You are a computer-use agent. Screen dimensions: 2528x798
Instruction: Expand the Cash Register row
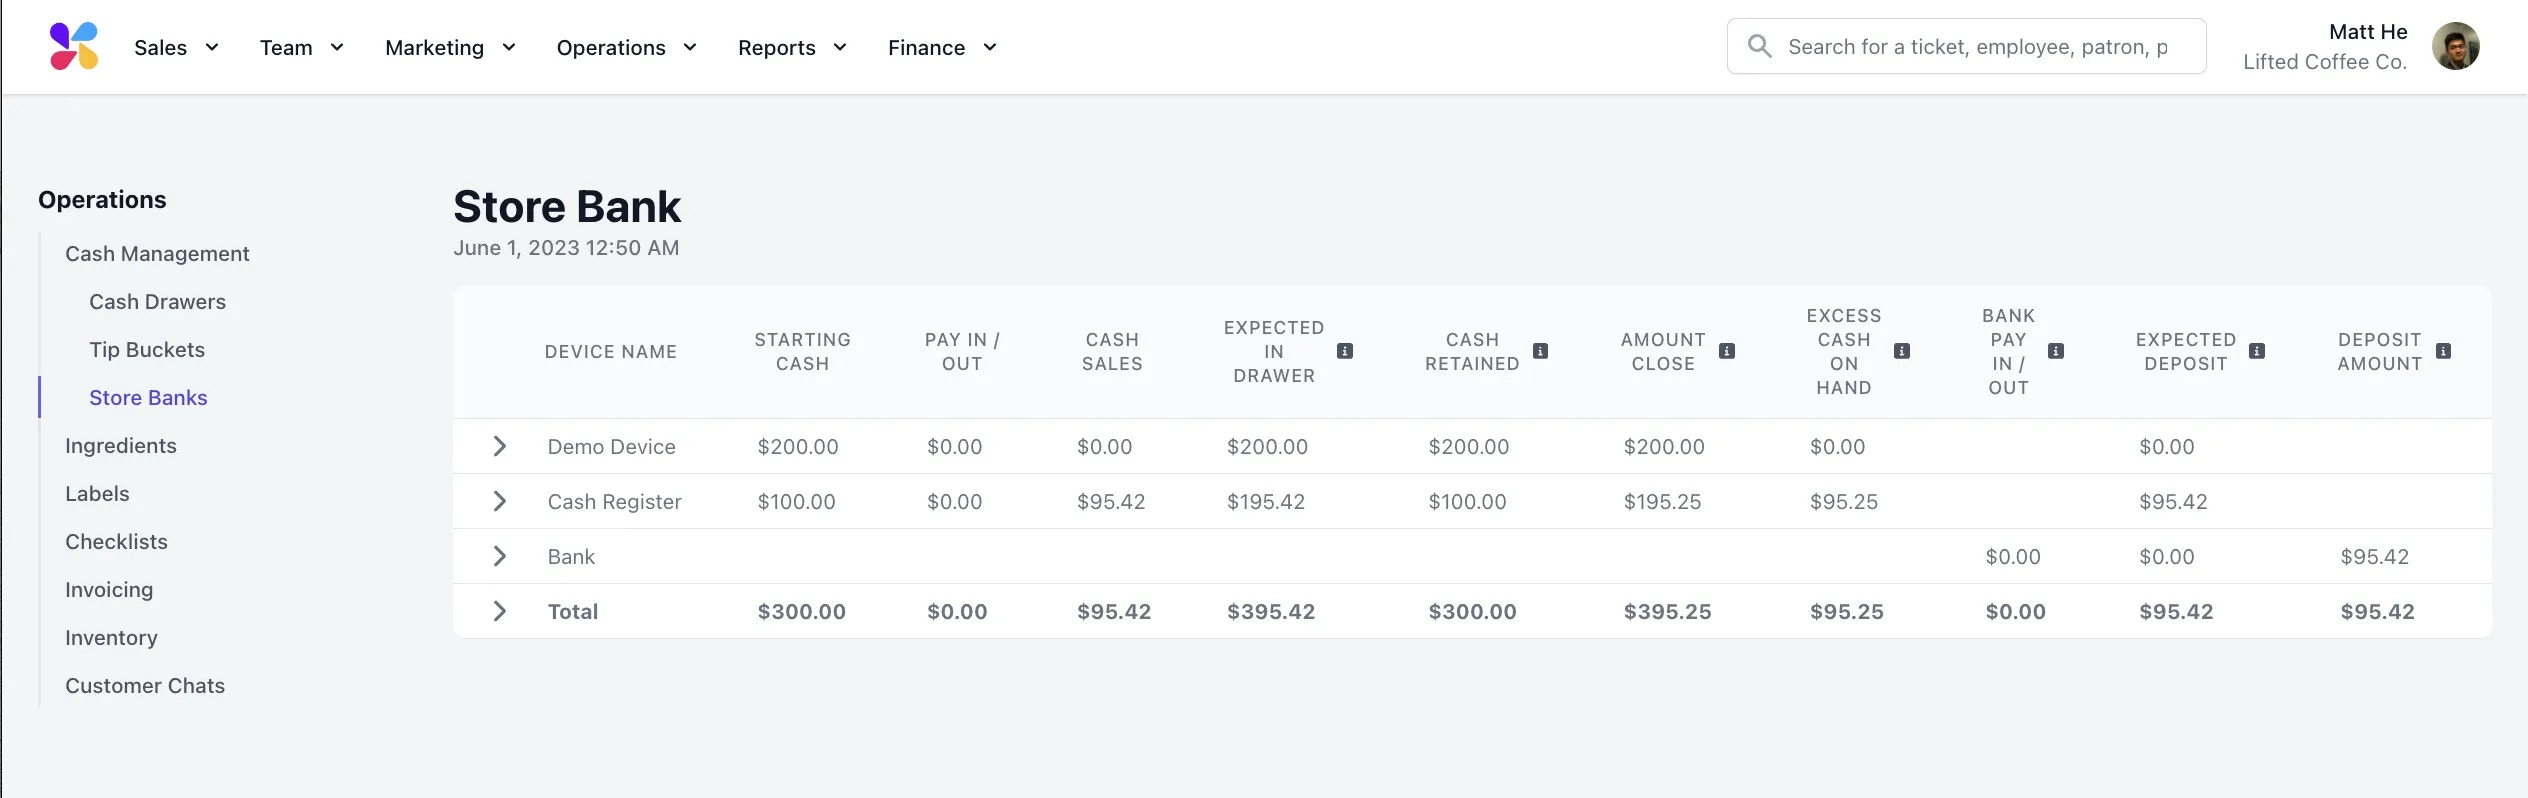(500, 501)
